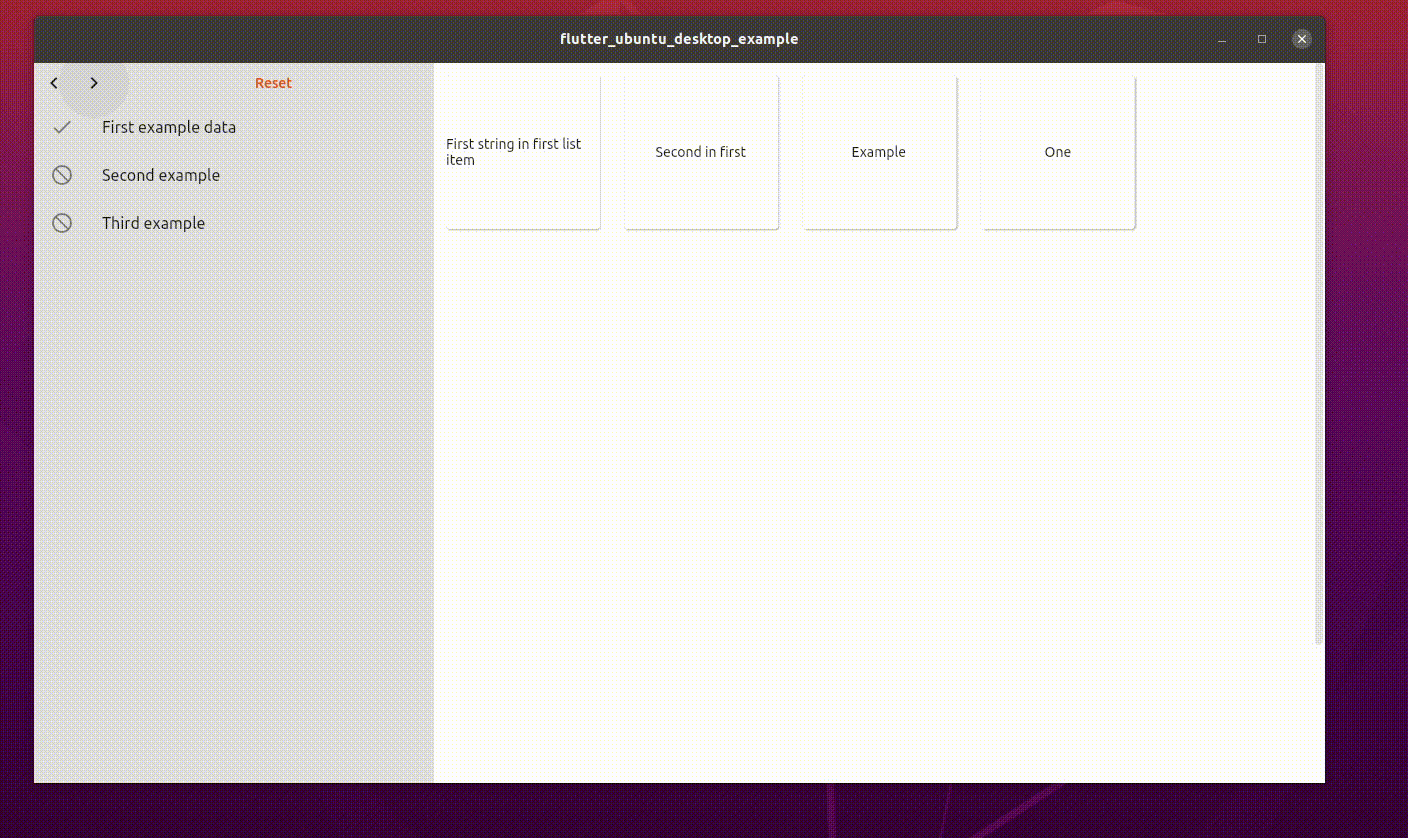Click the blocked icon beside Second example

coord(62,175)
